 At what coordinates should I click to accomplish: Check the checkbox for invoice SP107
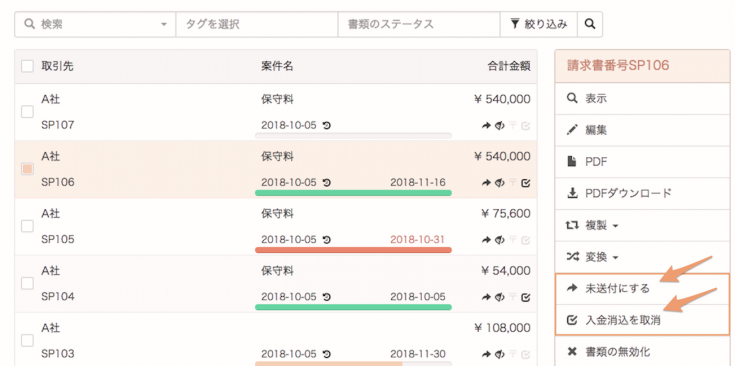coord(27,112)
